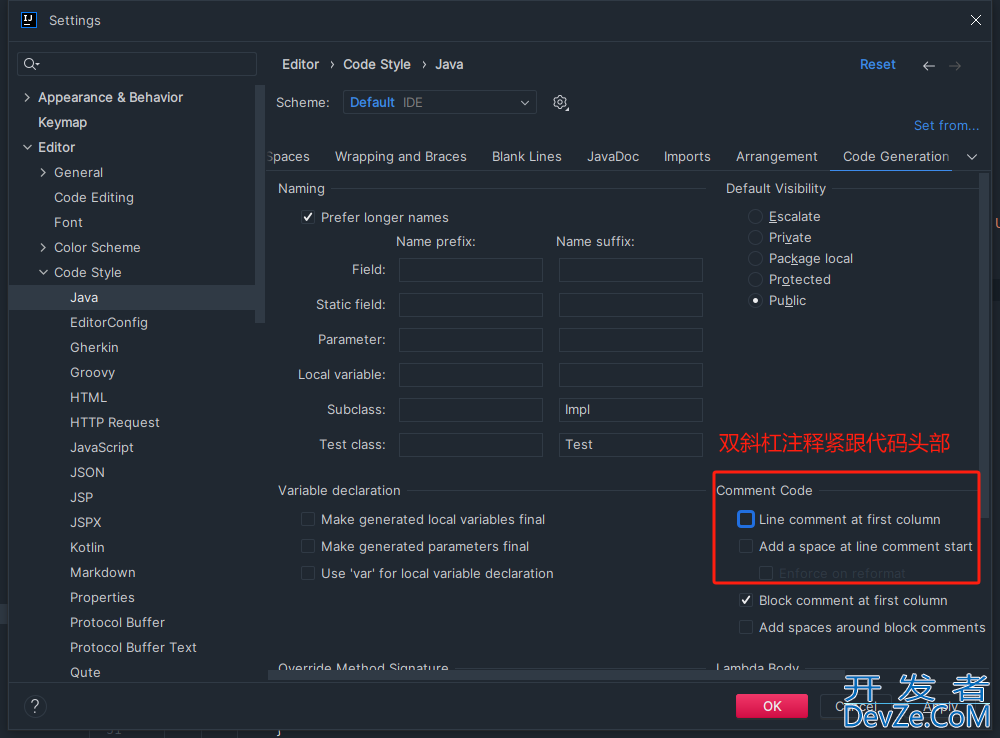This screenshot has height=738, width=1000.
Task: Enable Add spaces around block comments
Action: 746,627
